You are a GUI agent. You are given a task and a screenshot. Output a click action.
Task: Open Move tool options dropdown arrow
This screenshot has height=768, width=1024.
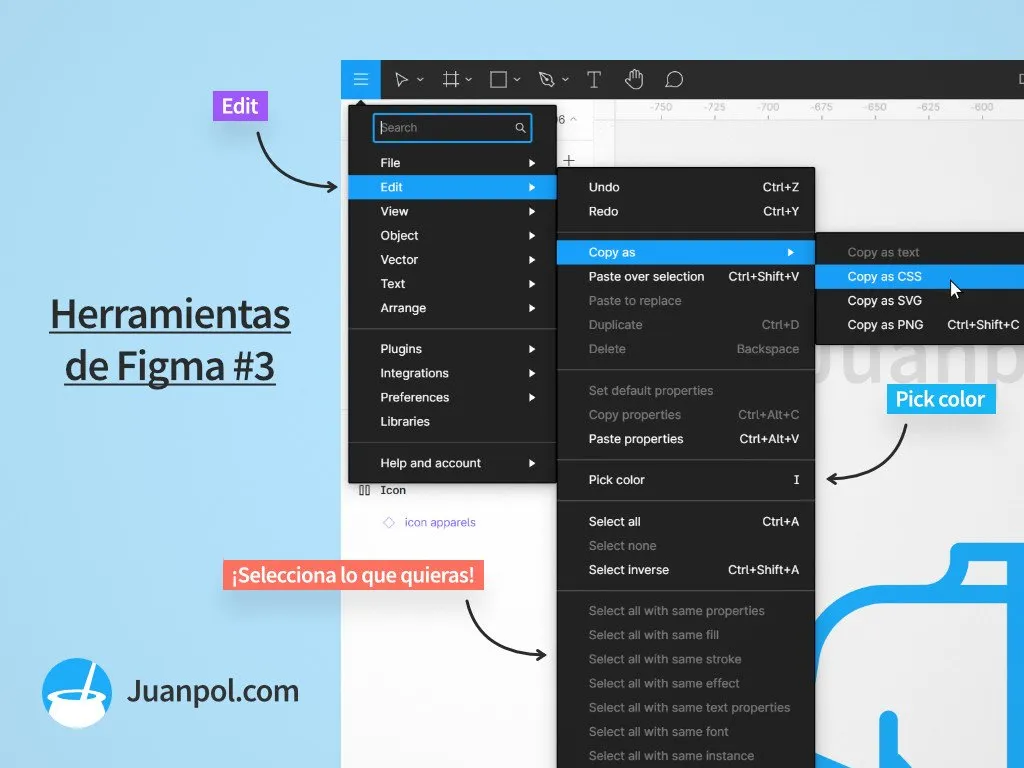tap(420, 80)
